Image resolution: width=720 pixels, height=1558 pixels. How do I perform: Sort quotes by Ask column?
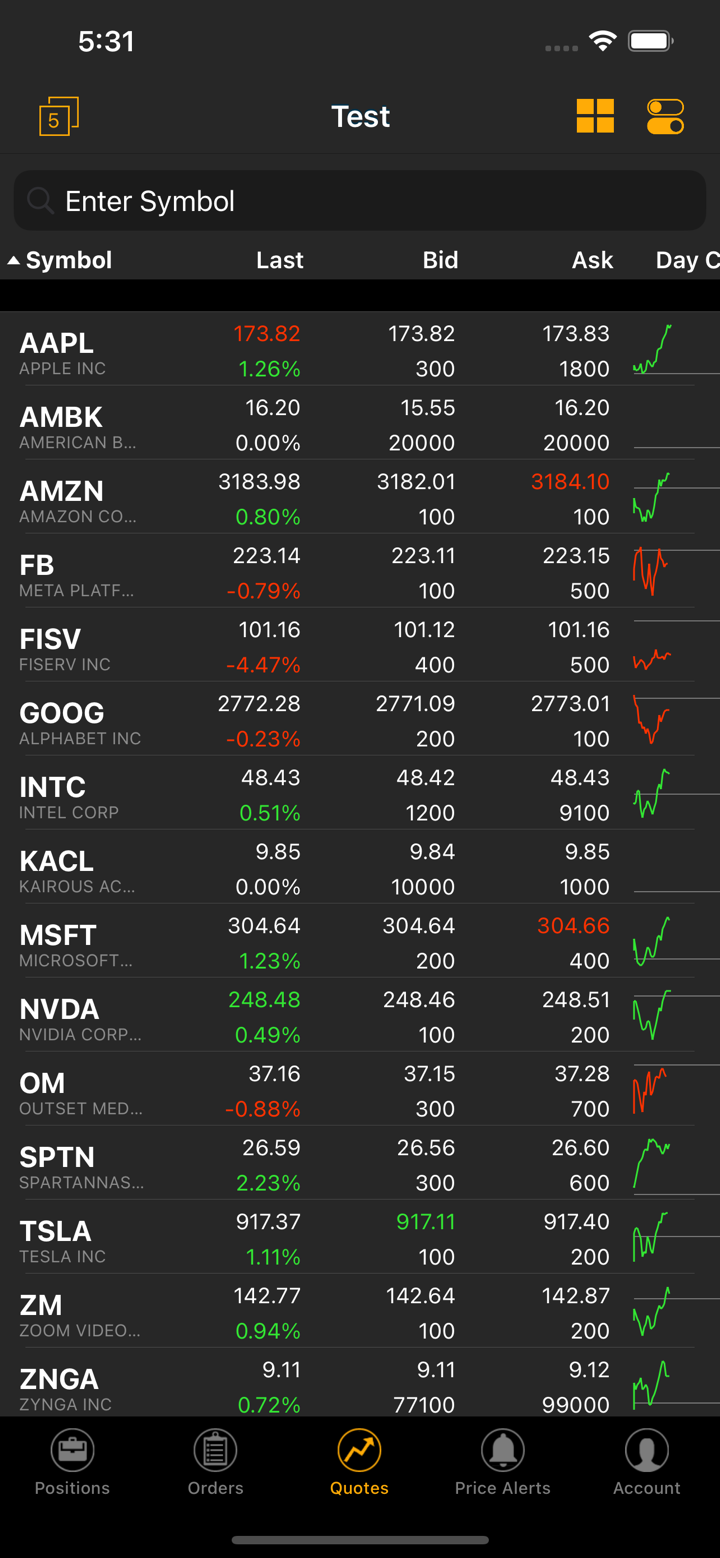[592, 260]
